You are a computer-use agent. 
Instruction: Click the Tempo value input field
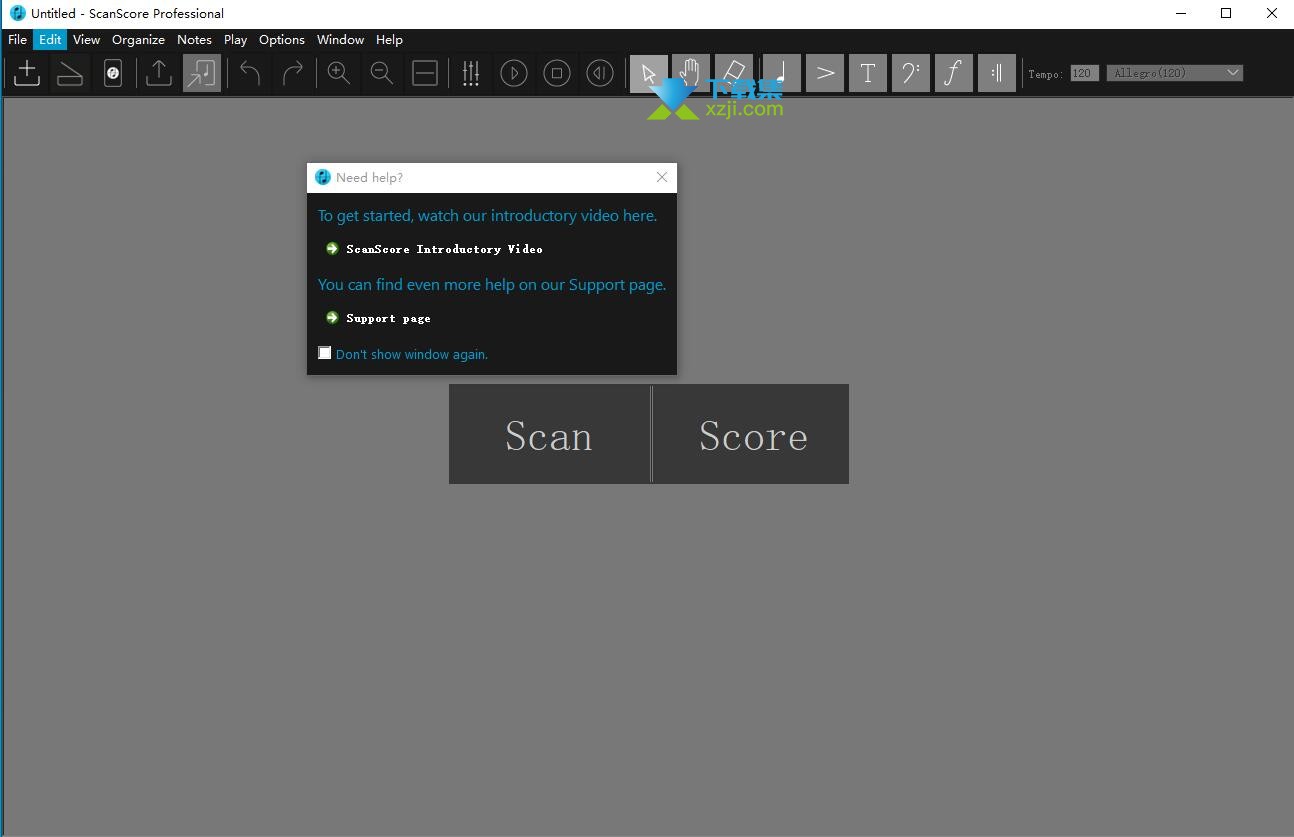[x=1084, y=73]
